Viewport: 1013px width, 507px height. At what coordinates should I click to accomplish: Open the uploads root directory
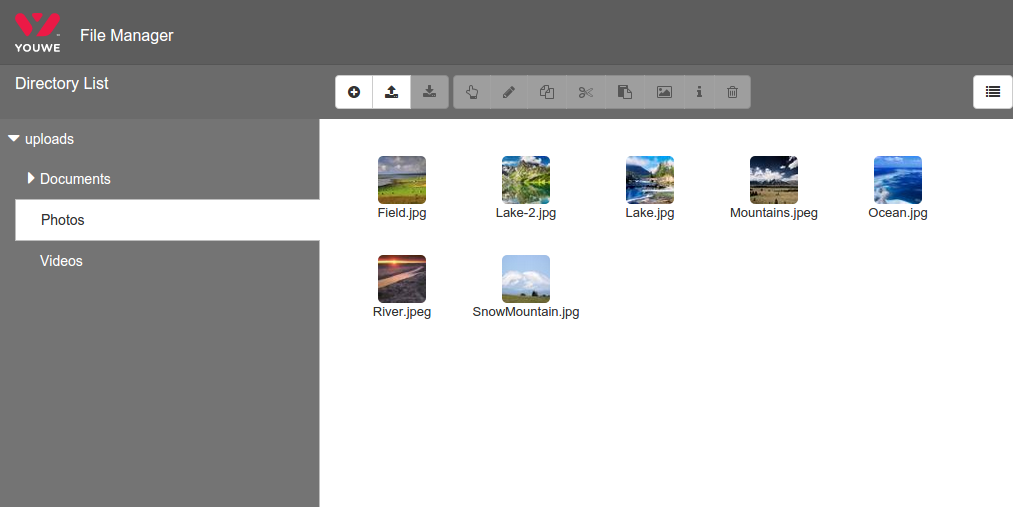click(49, 140)
